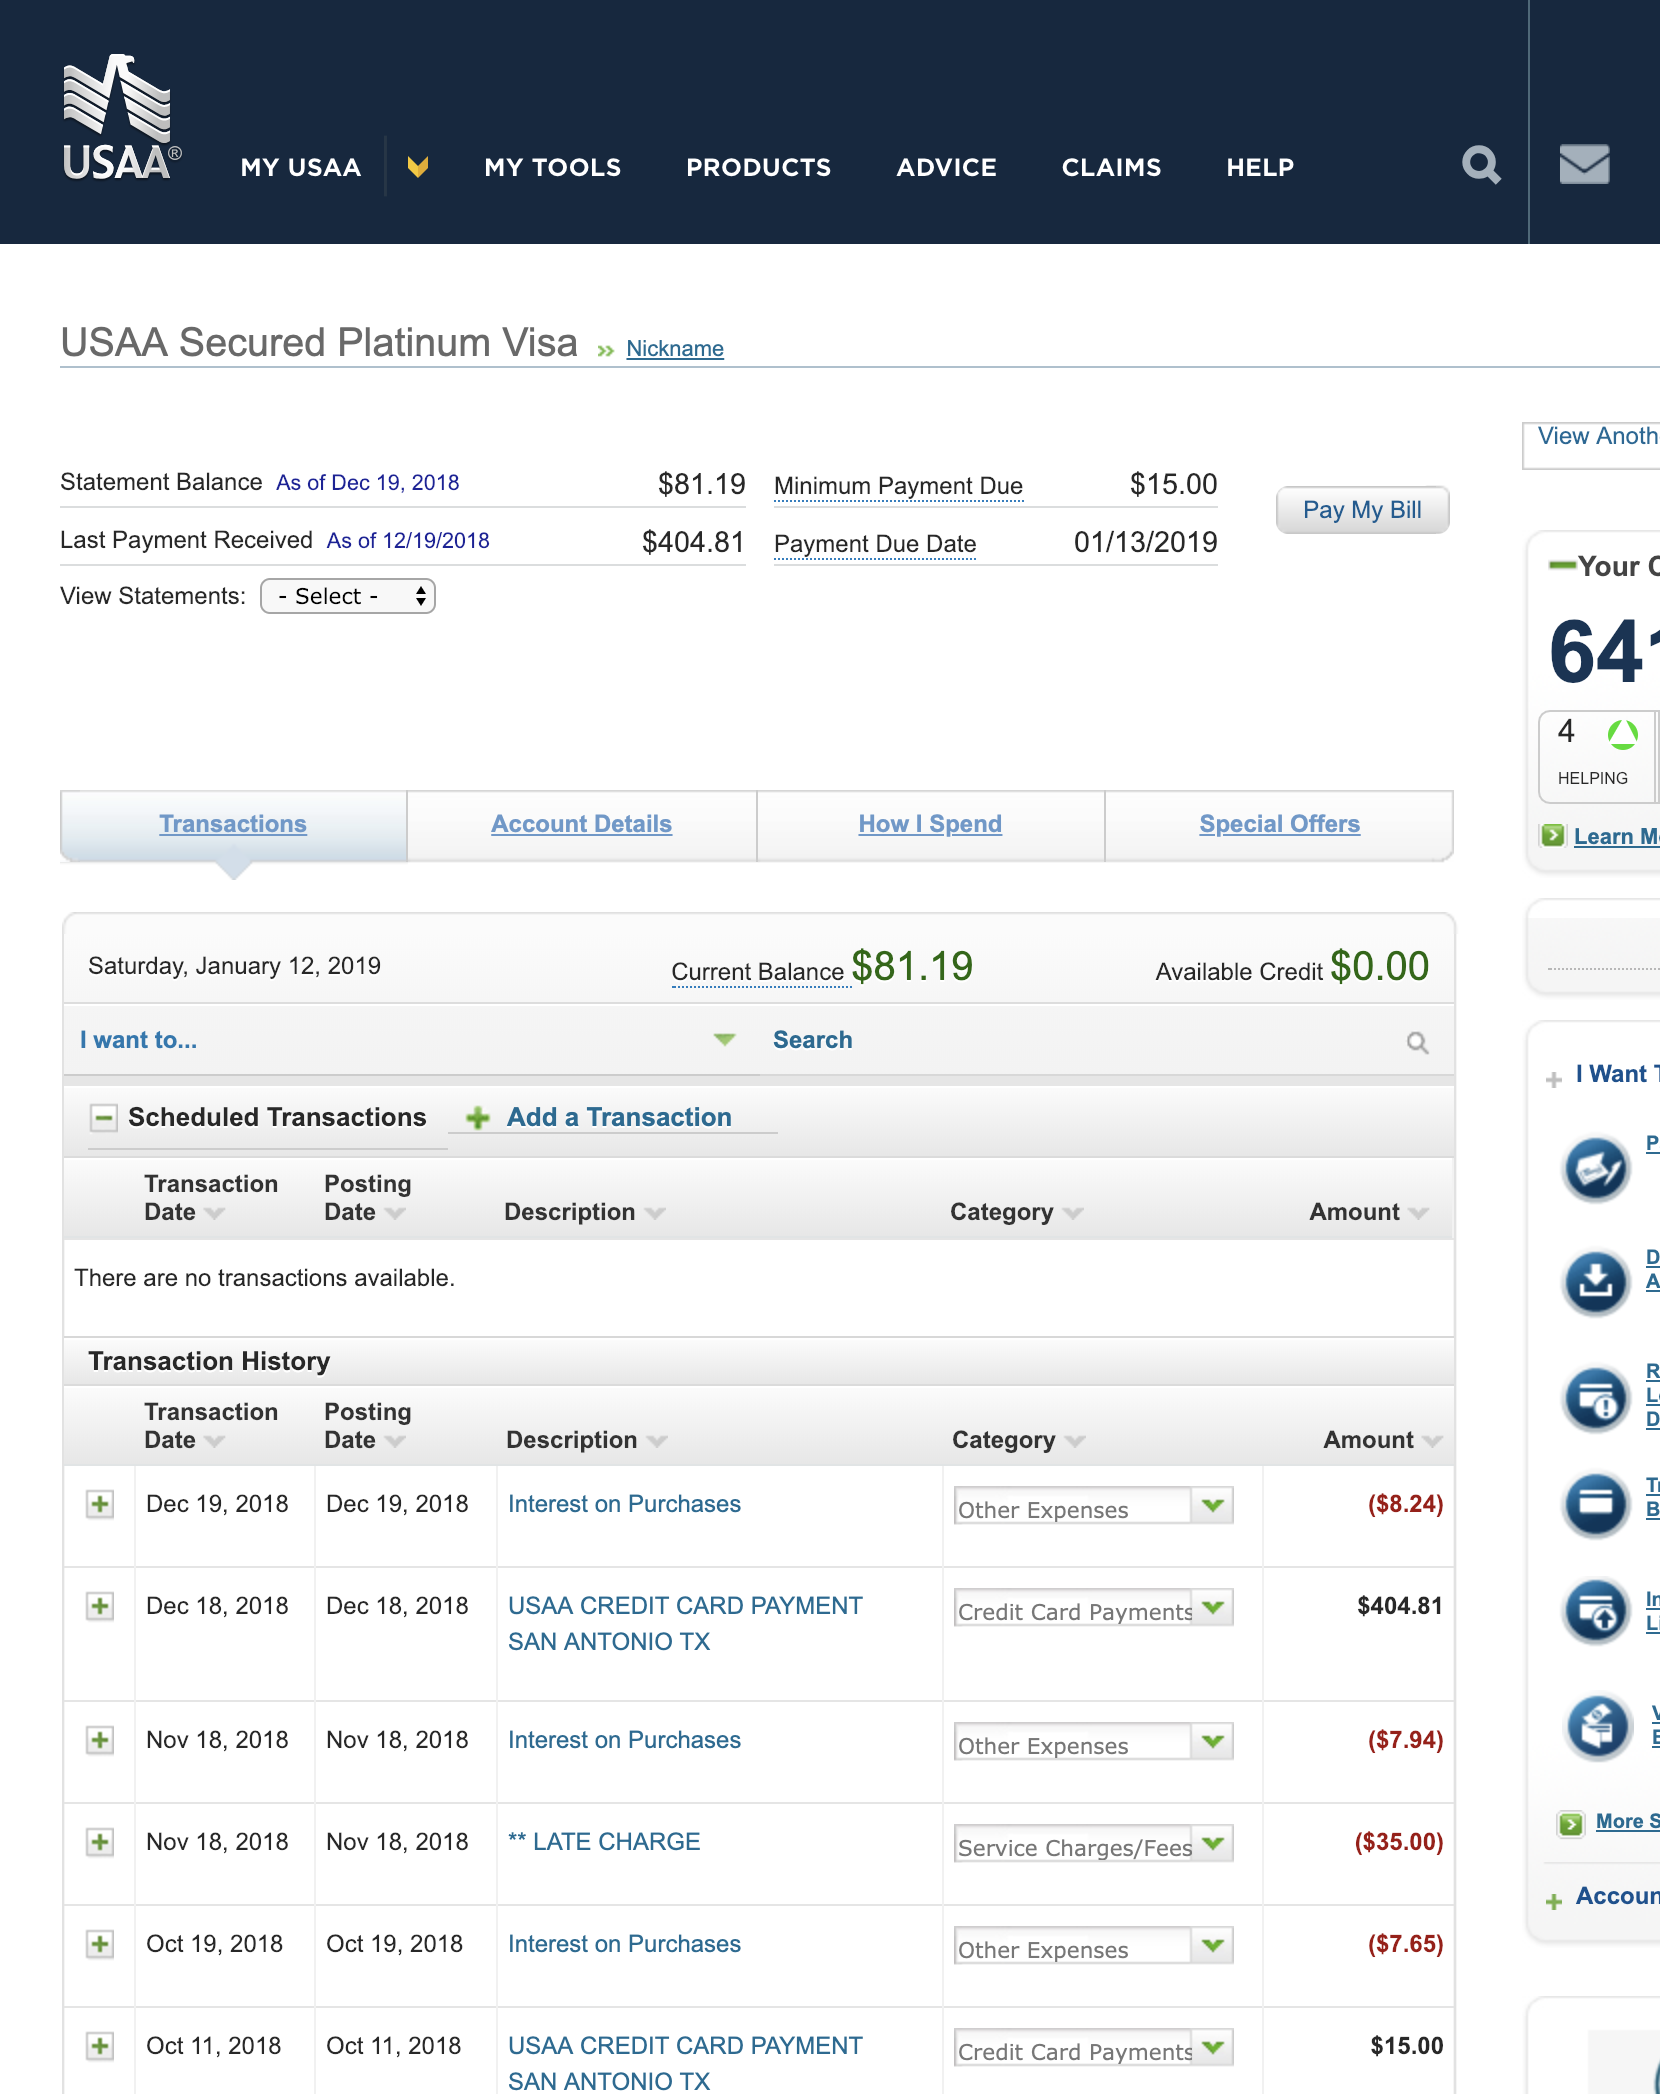Click the credit card sidebar icon
The image size is (1660, 2094).
pyautogui.click(x=1596, y=1504)
